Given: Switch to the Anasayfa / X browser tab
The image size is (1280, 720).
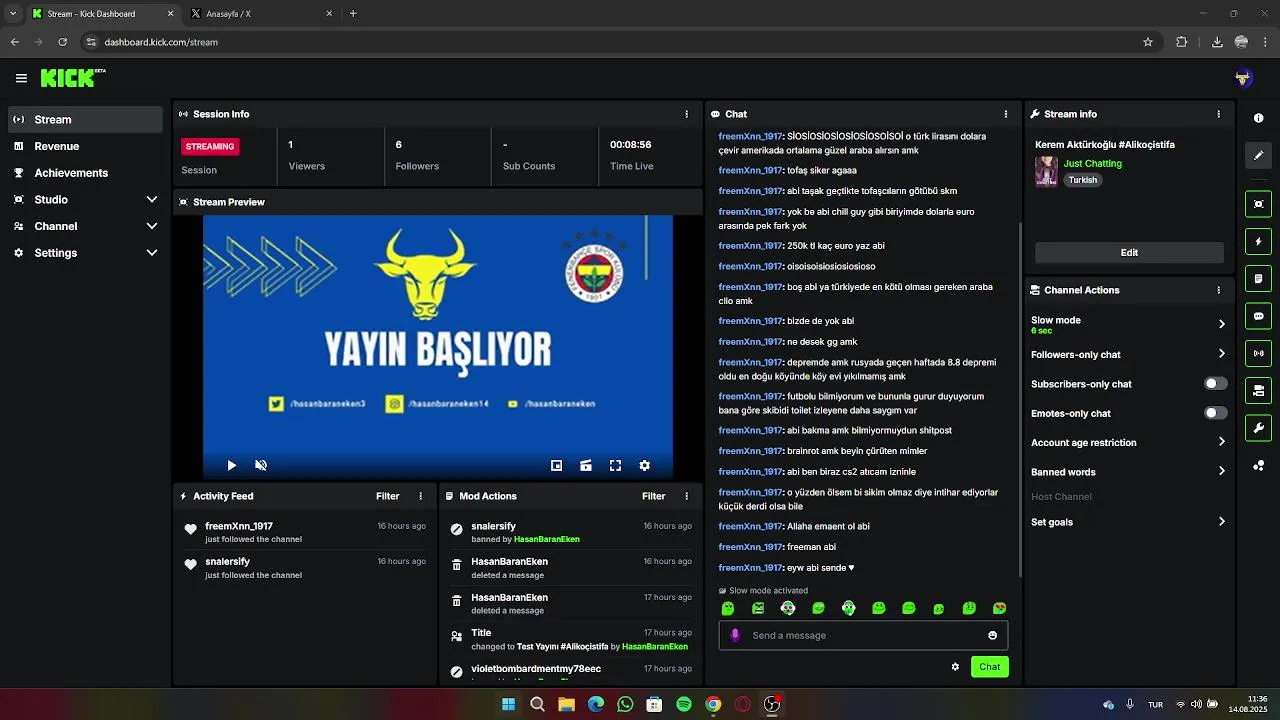Looking at the screenshot, I should coord(262,14).
